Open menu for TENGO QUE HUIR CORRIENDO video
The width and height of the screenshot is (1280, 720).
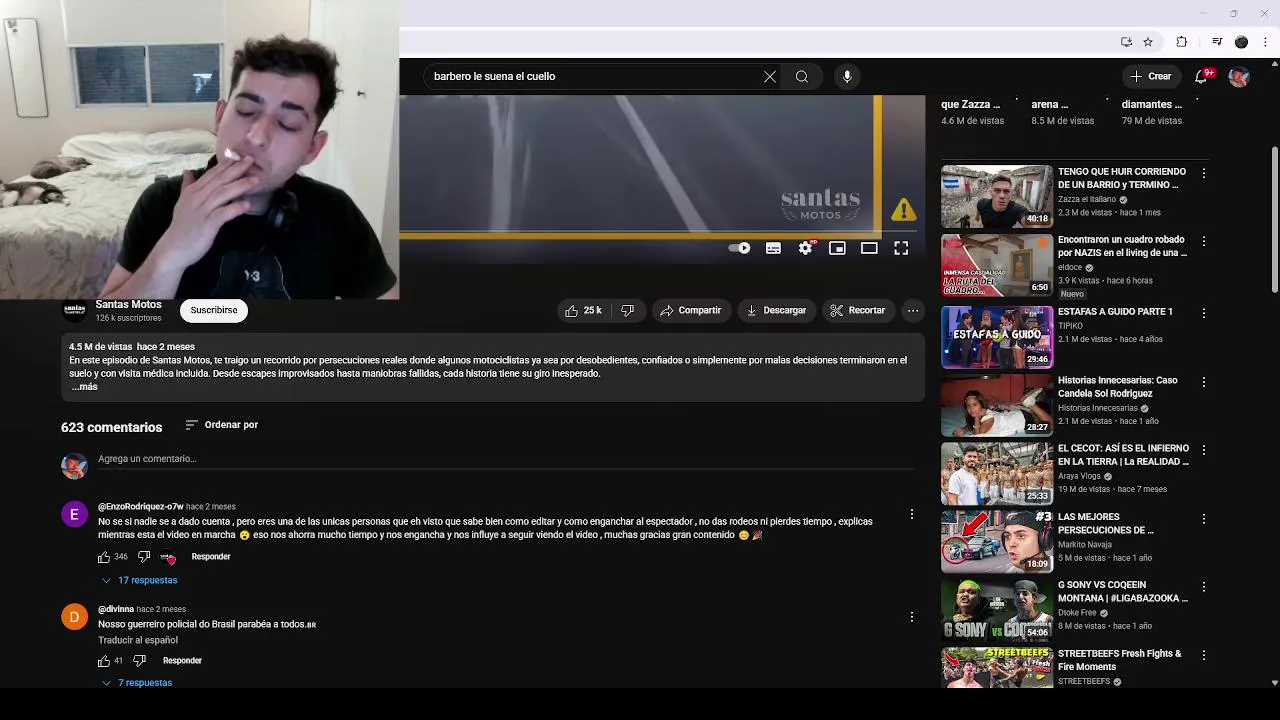point(1204,173)
